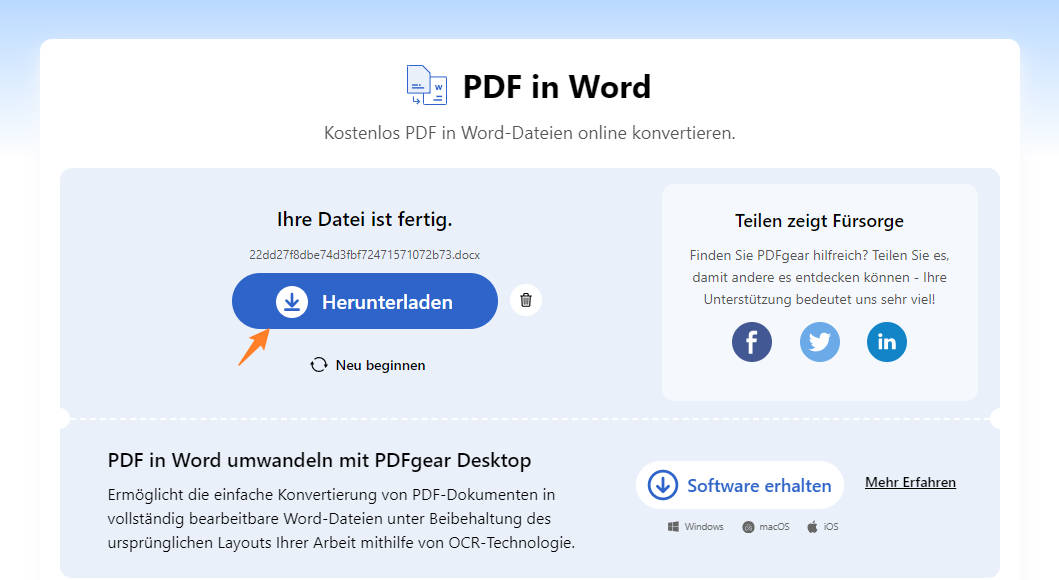
Task: Click the PDF in Word page title
Action: click(557, 86)
